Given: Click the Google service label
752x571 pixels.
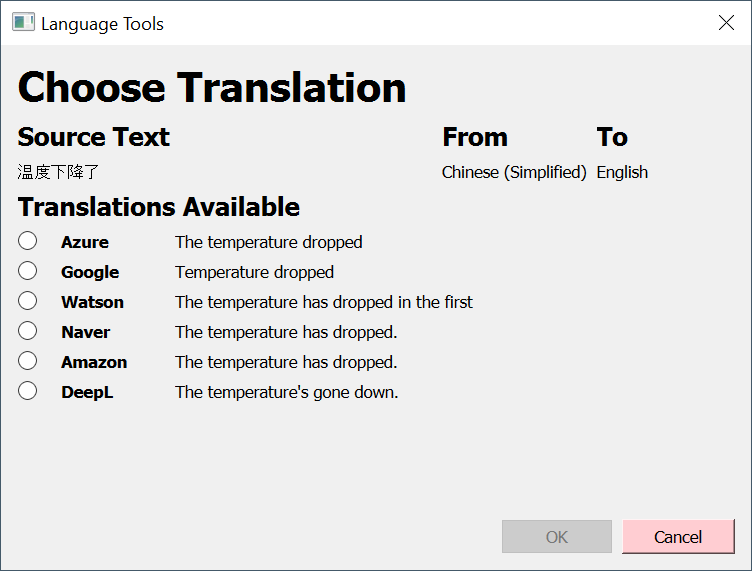Looking at the screenshot, I should click(x=90, y=272).
